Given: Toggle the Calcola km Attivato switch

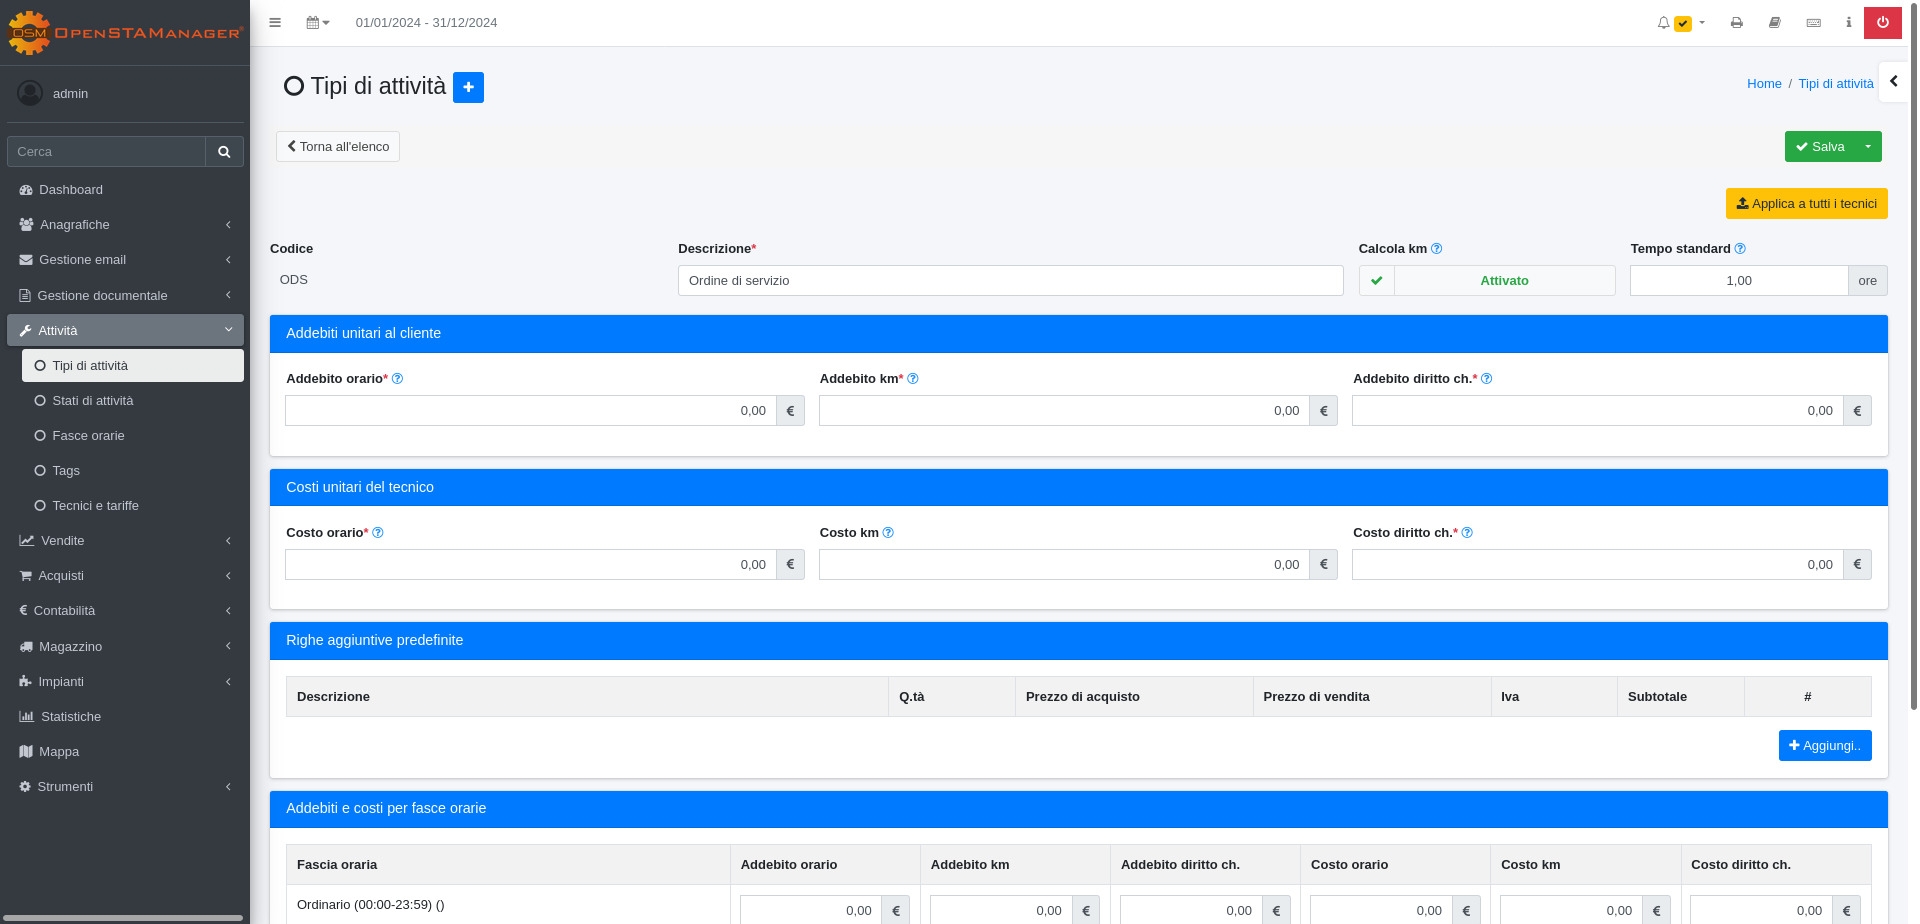Looking at the screenshot, I should [x=1486, y=281].
